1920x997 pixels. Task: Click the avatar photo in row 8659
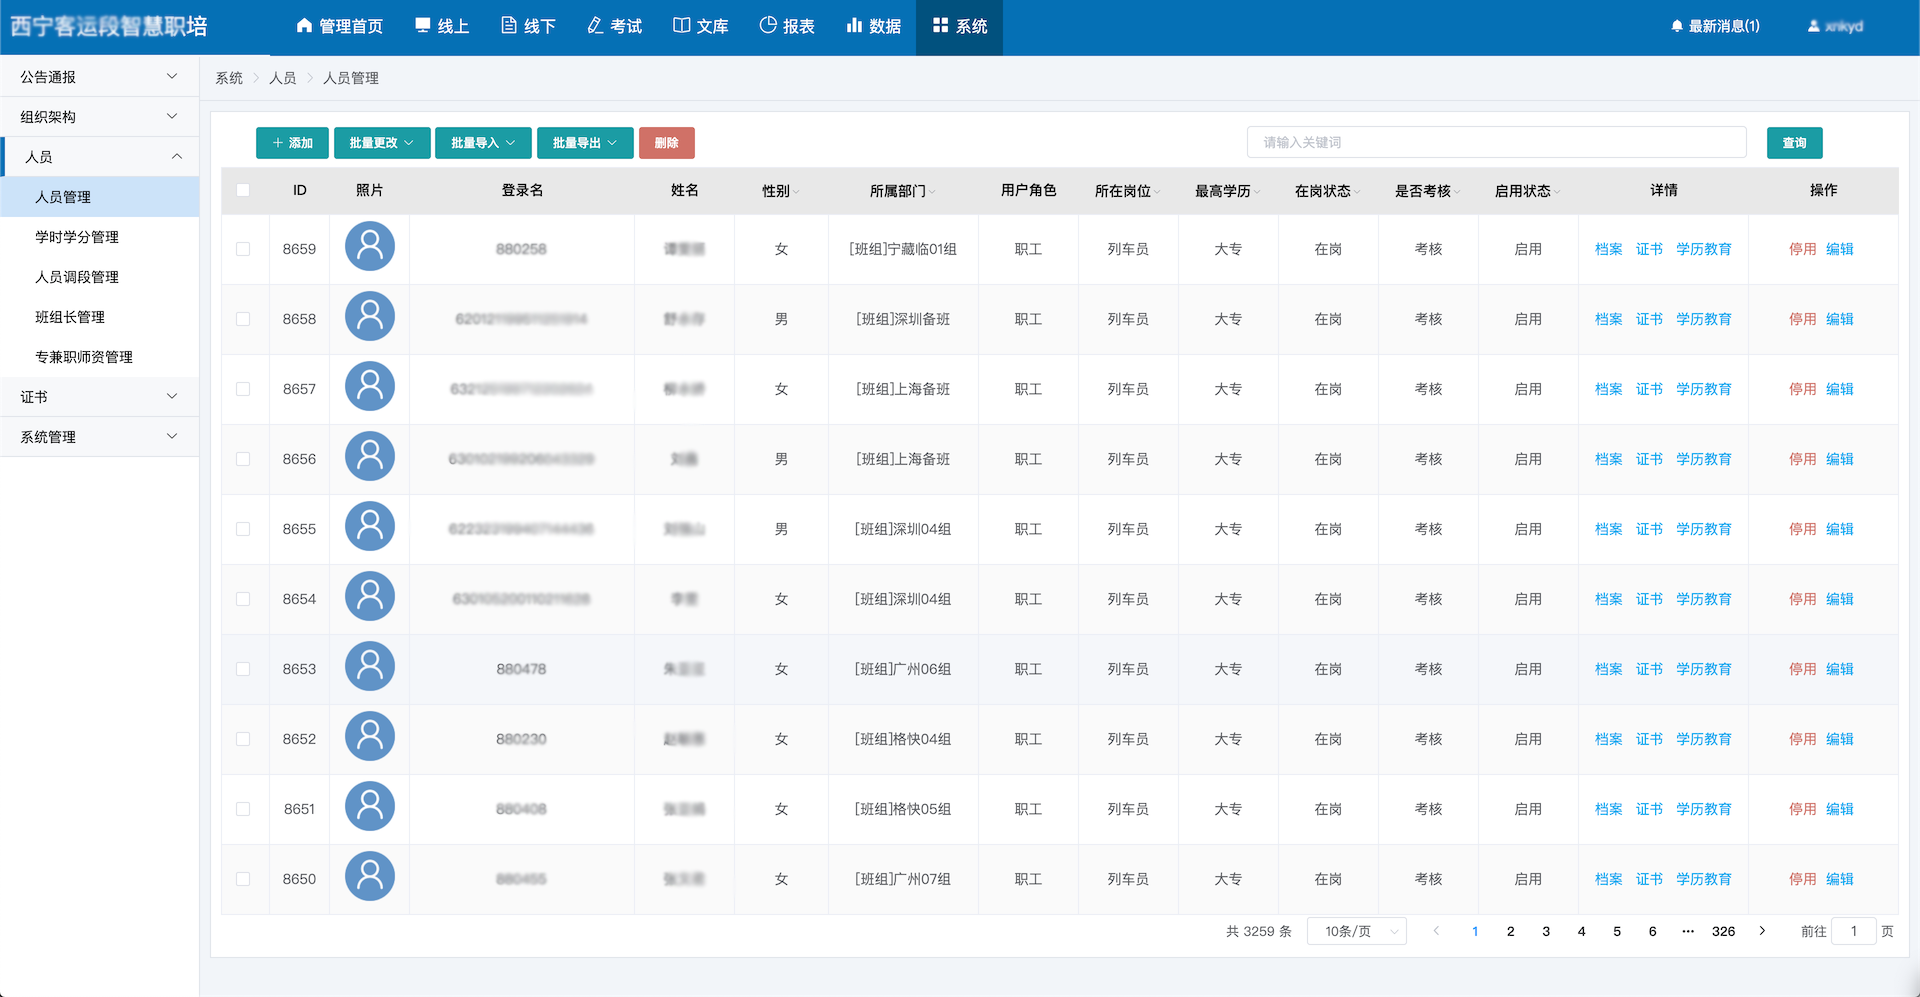point(370,247)
